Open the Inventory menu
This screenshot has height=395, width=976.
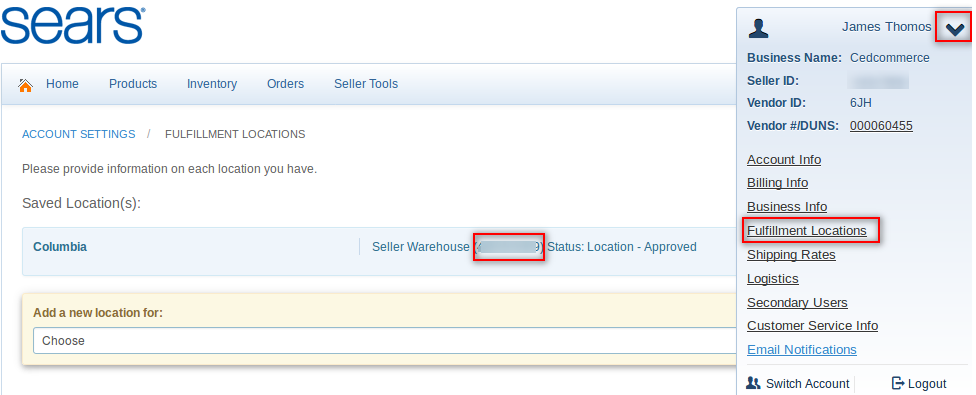coord(212,83)
